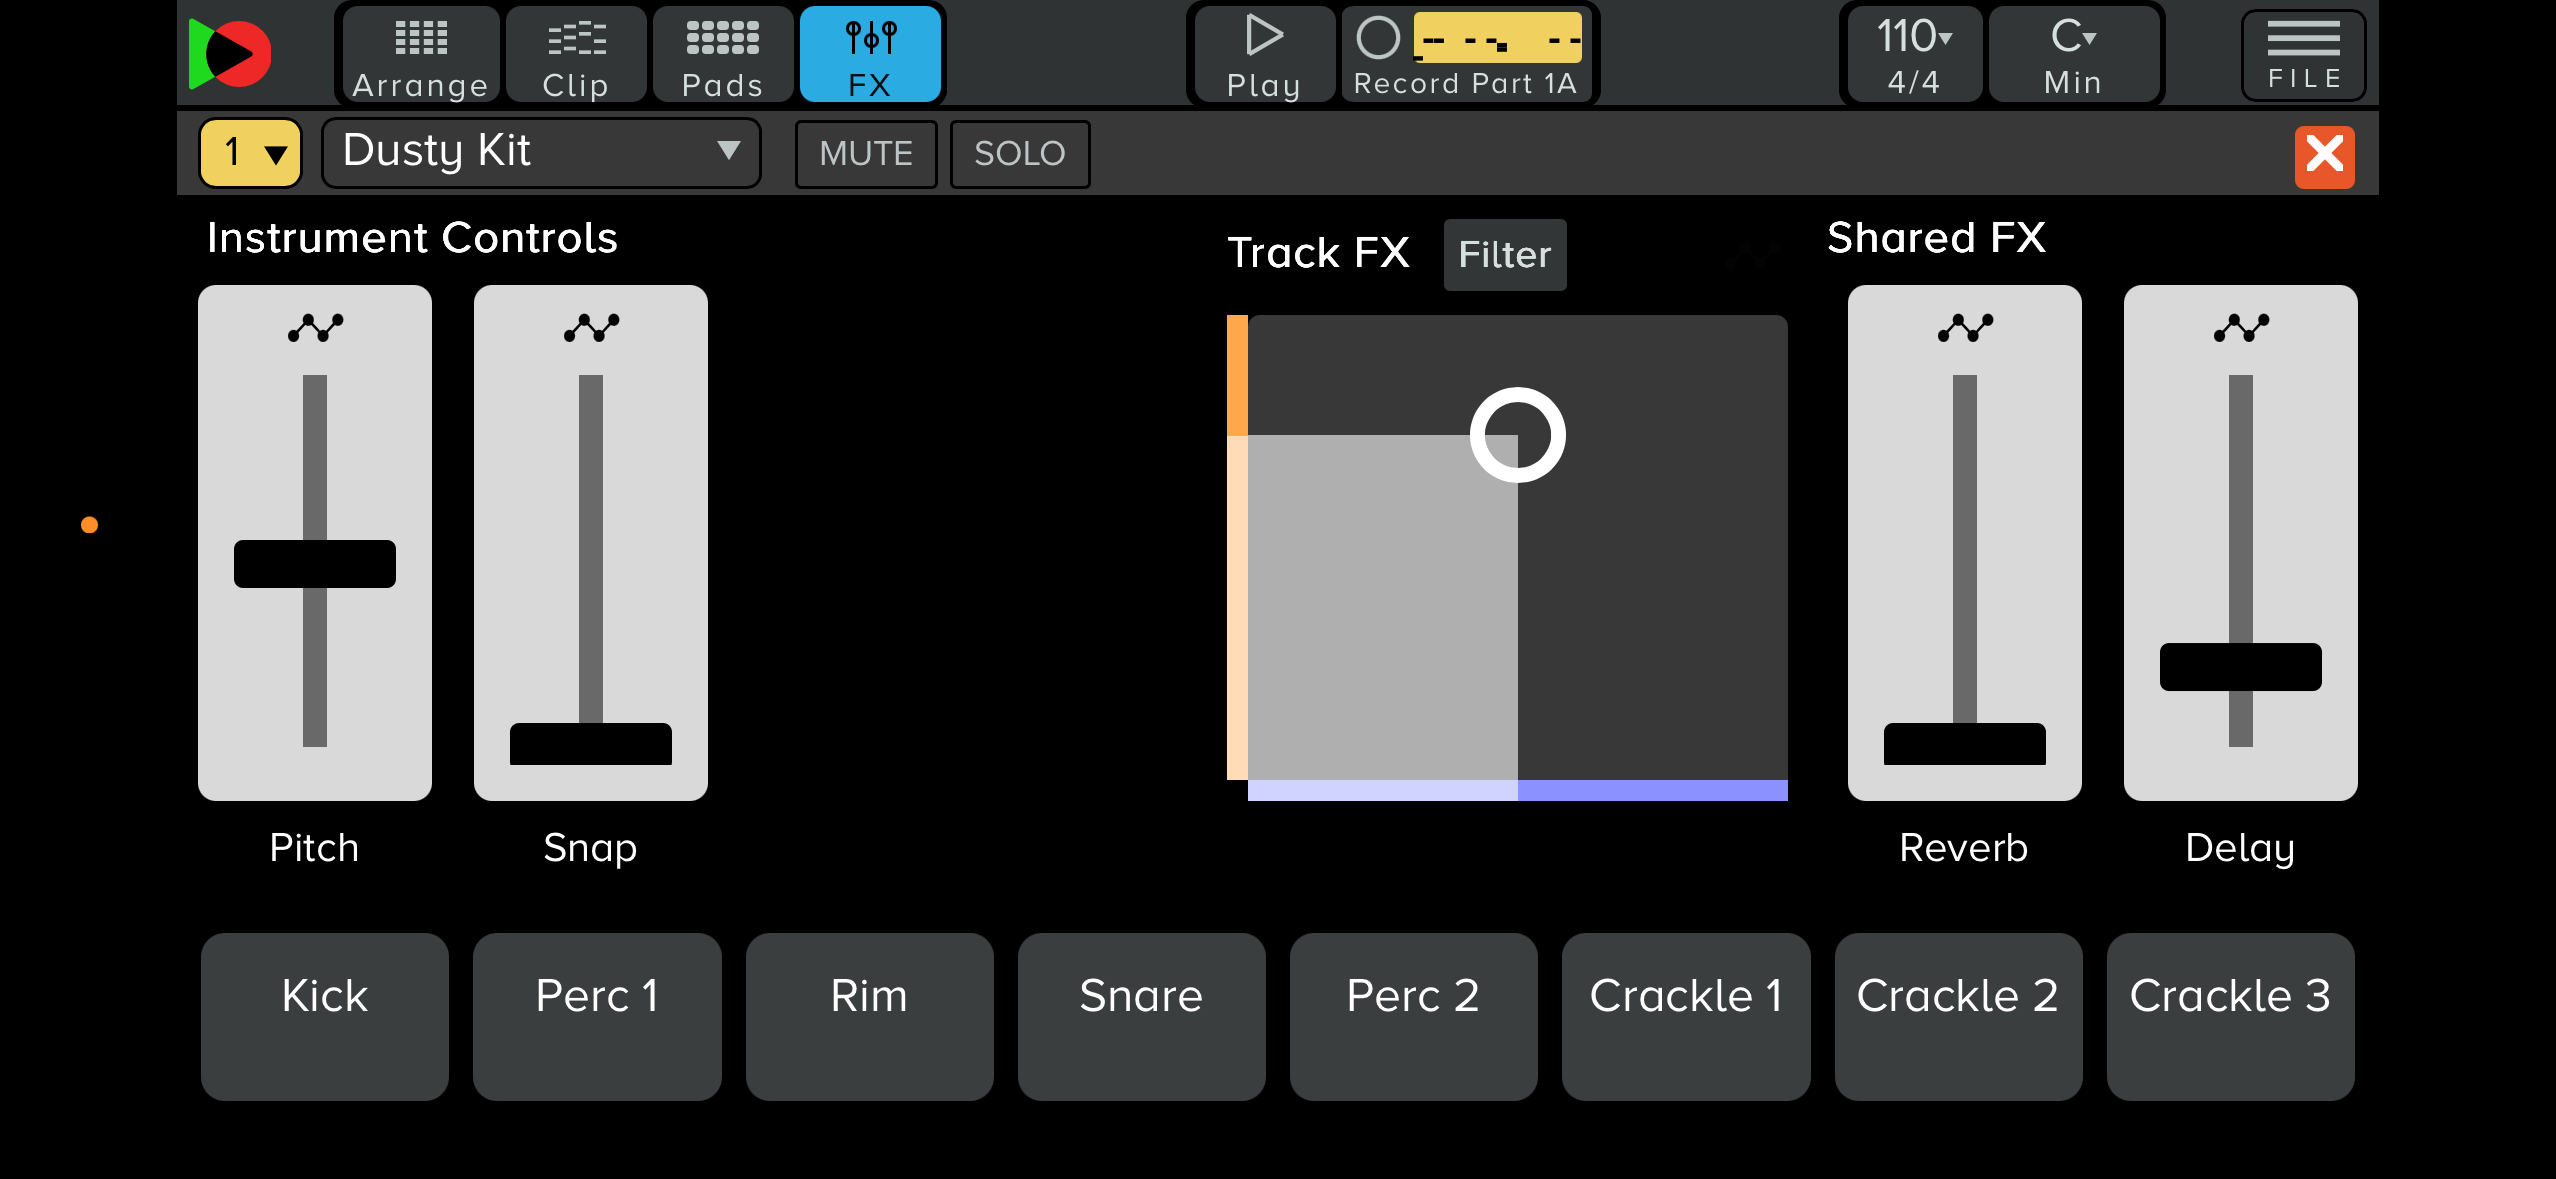Click the filter XY pad circular handle
Viewport: 2556px width, 1179px height.
(1518, 435)
